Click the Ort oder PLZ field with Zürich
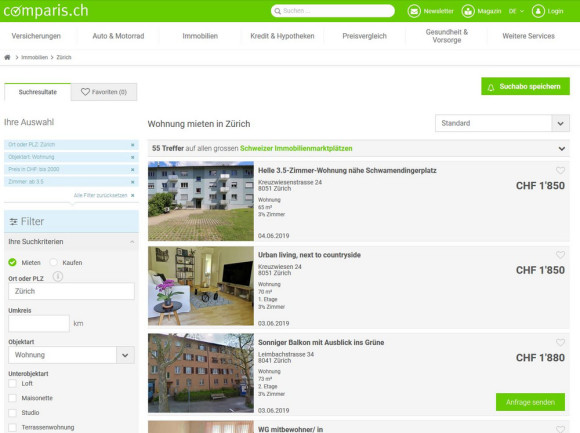580x433 pixels. (x=71, y=291)
